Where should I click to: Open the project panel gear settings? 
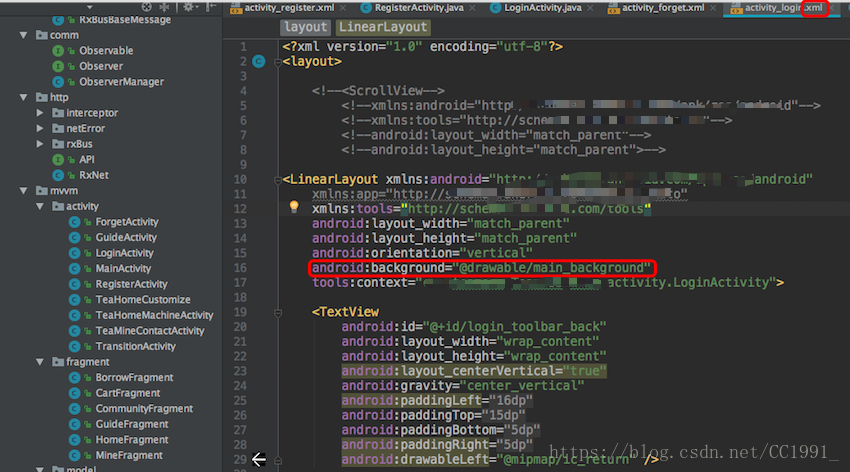[188, 7]
